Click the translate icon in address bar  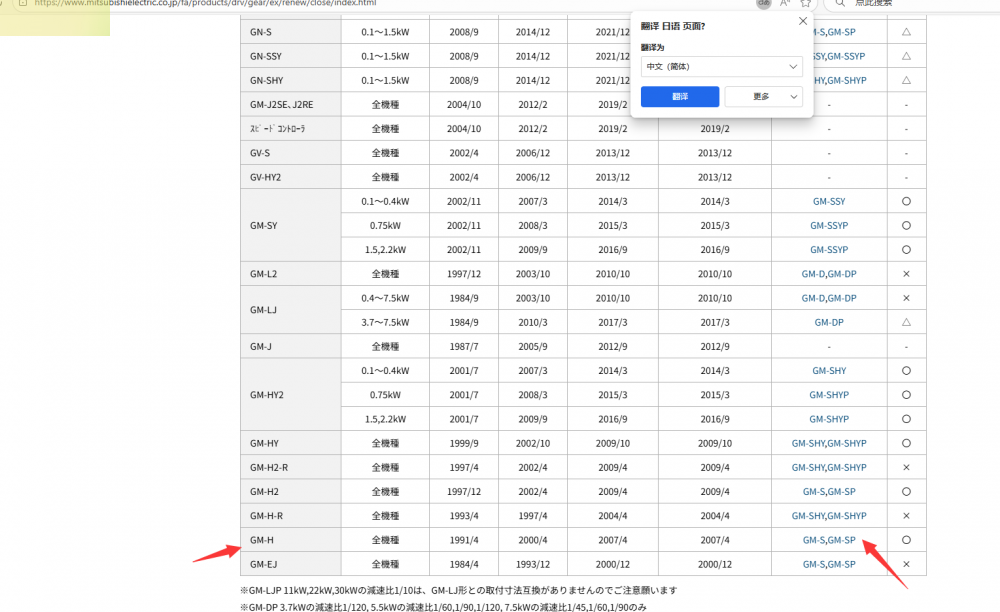(764, 3)
